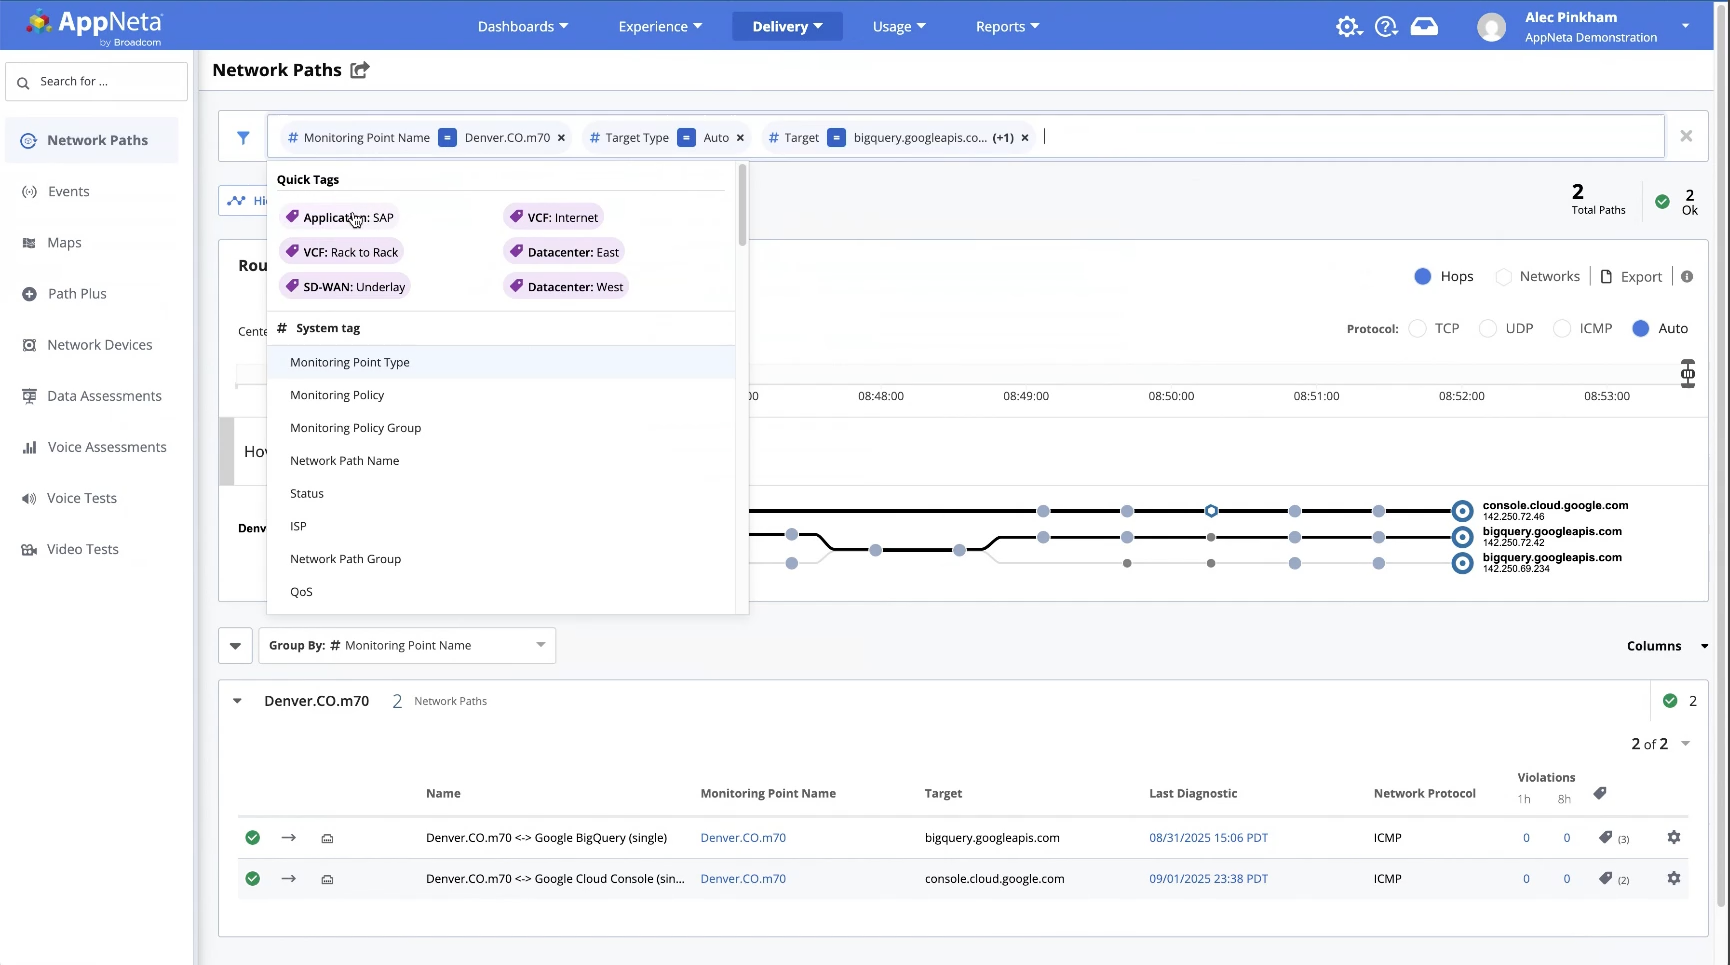
Task: Click the help question mark icon
Action: coord(1386,27)
